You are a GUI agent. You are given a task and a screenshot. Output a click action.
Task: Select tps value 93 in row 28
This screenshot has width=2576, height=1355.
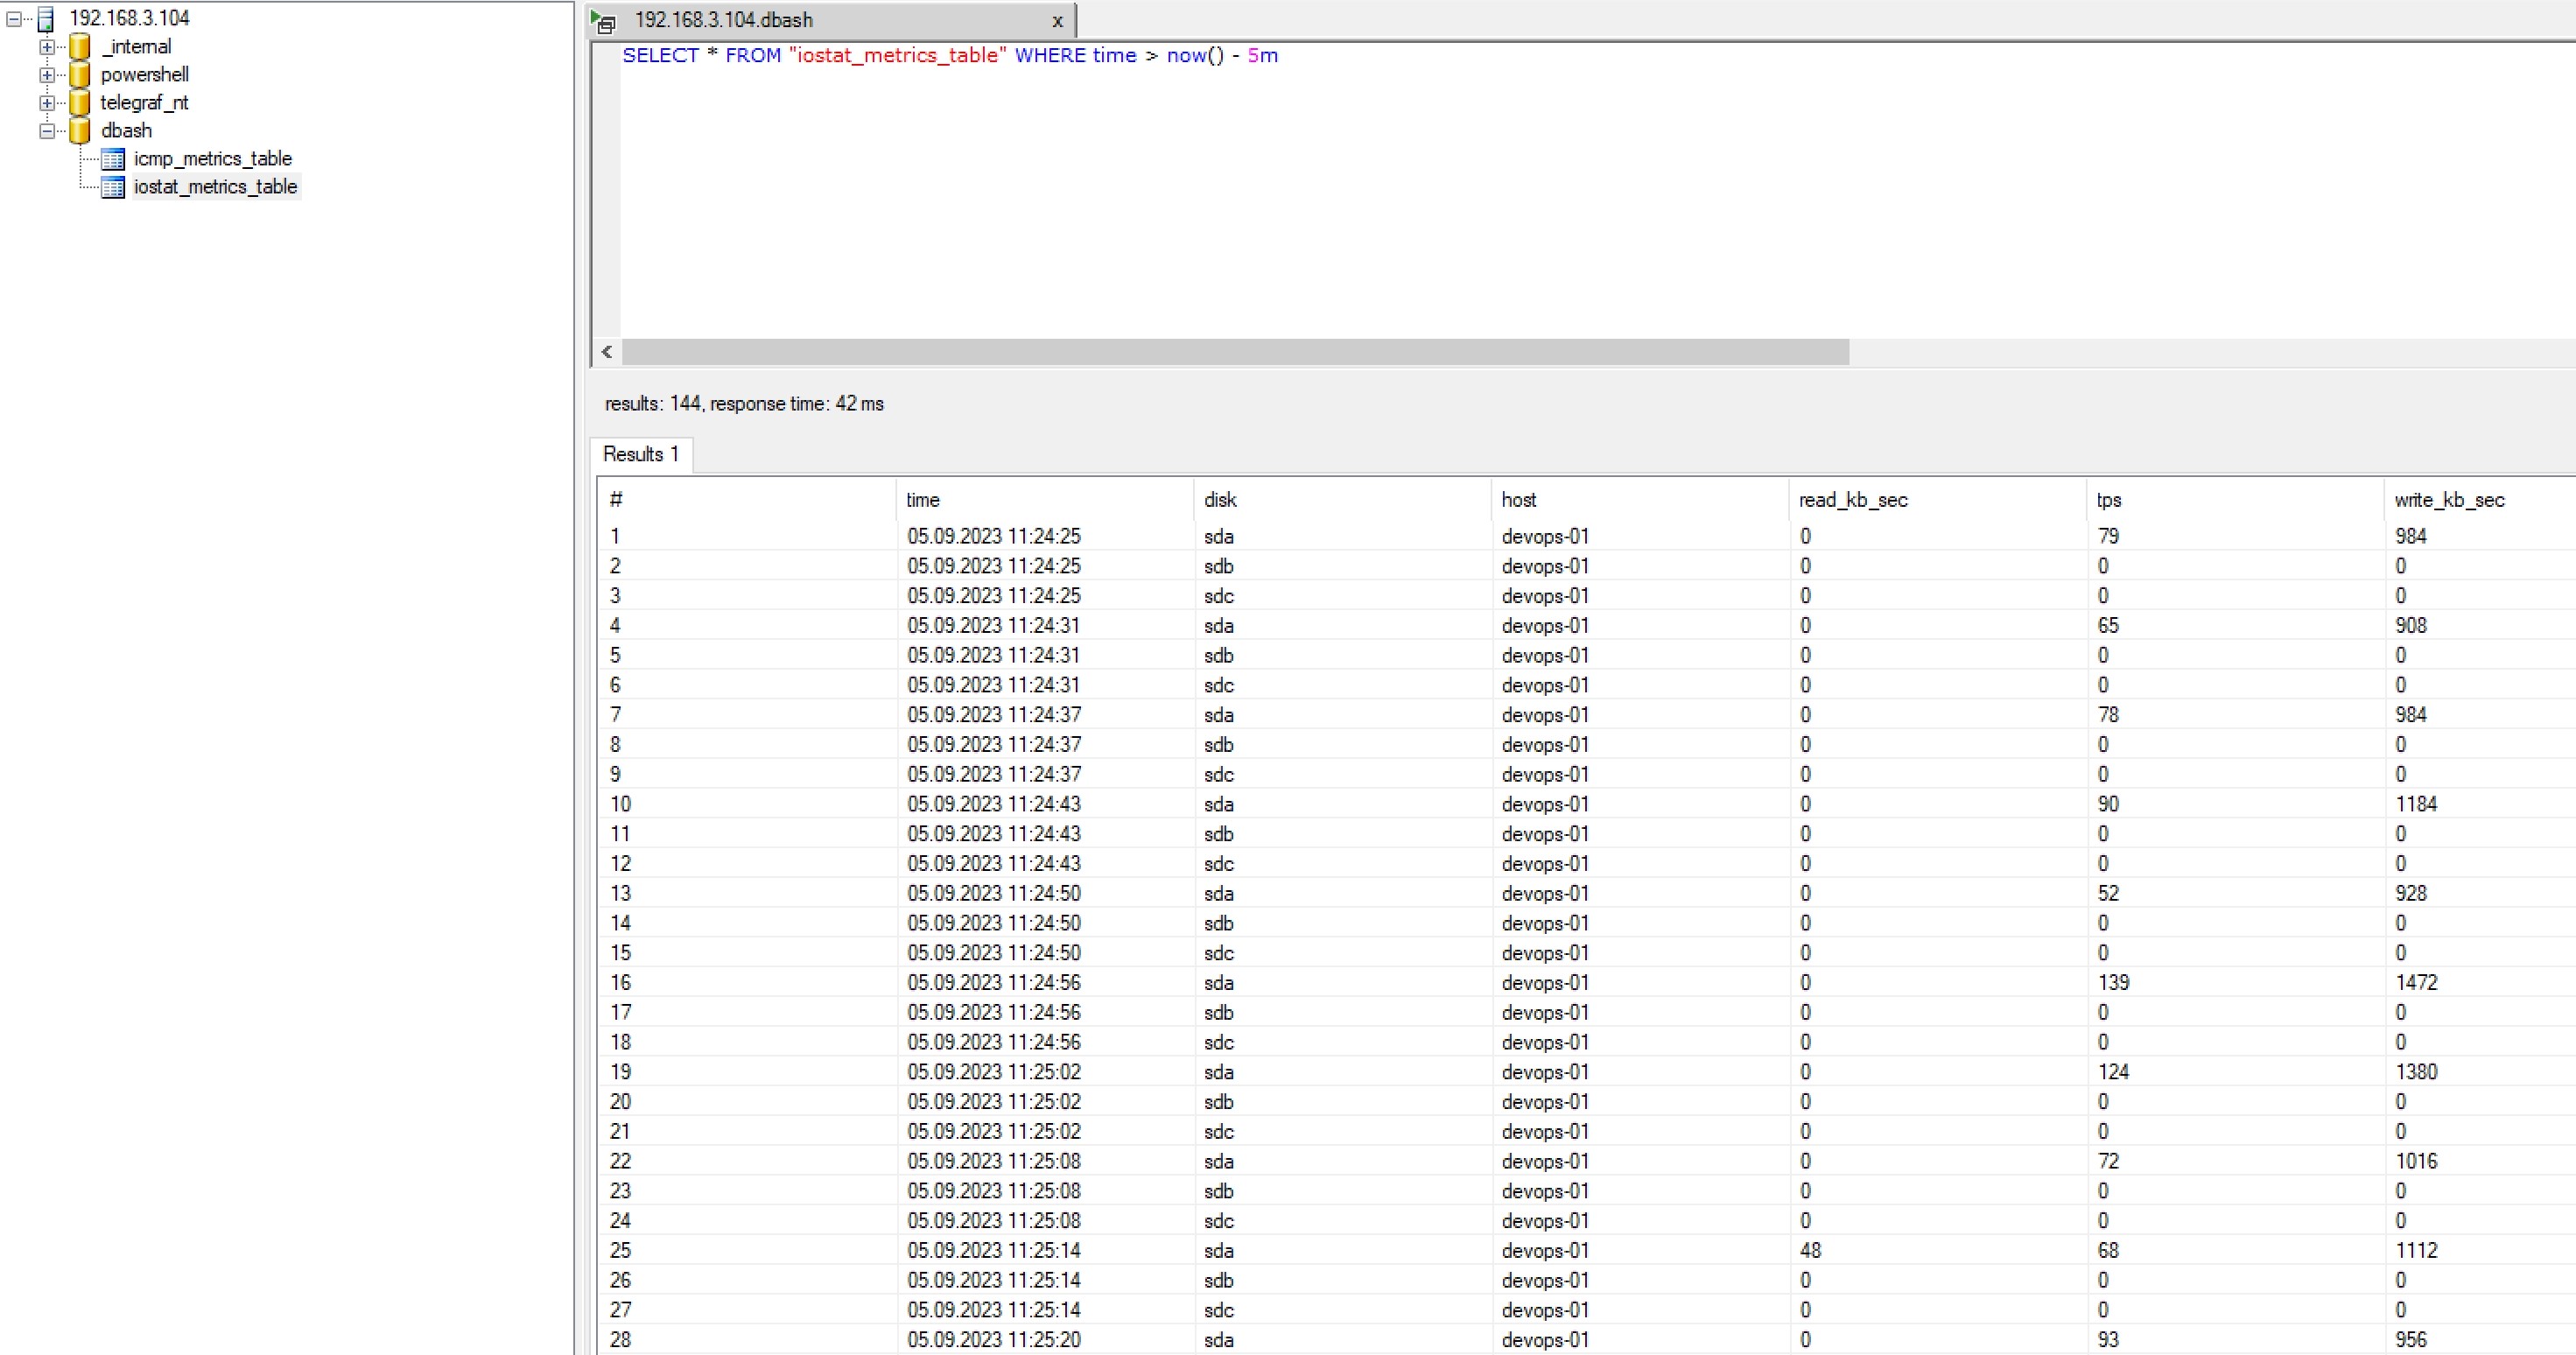click(x=2108, y=1339)
